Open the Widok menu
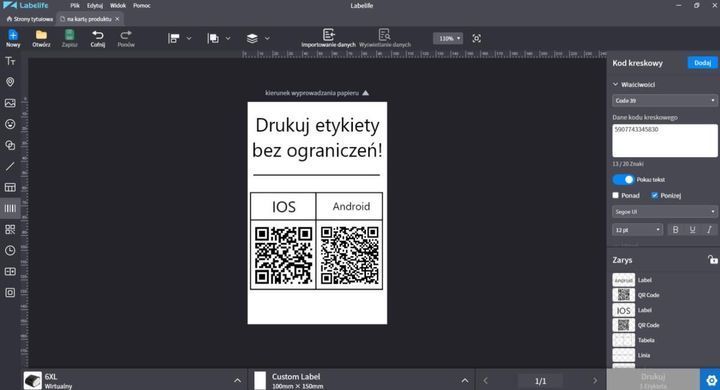This screenshot has height=390, width=720. [x=118, y=6]
